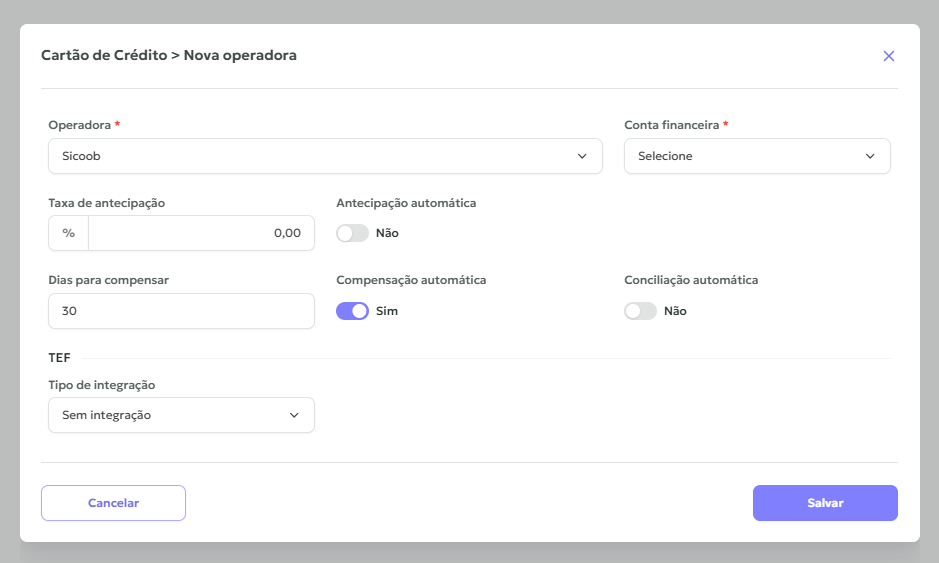Screen dimensions: 939x563
Task: Click the Dias para compensar field
Action: [181, 311]
